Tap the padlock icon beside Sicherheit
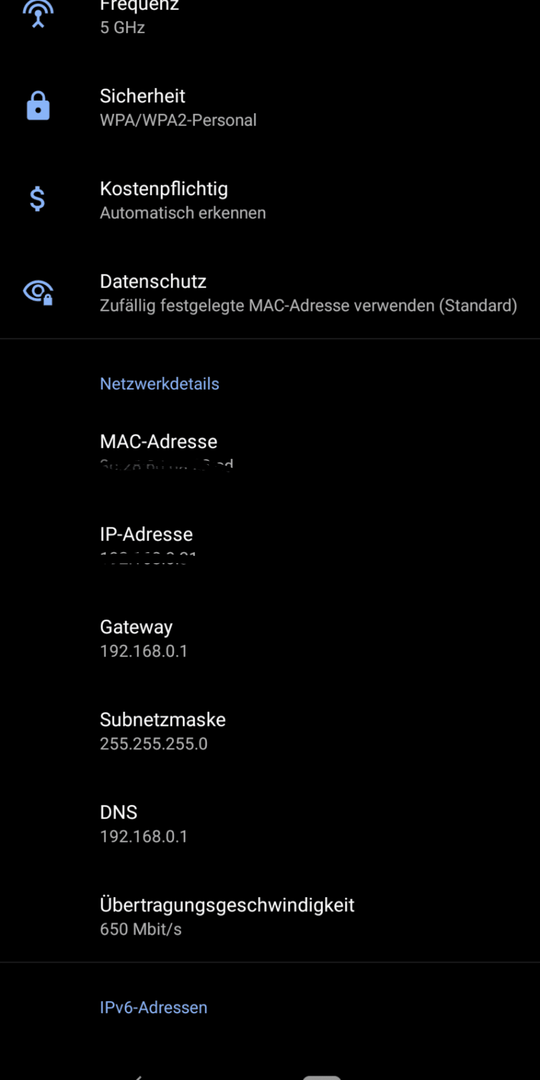 click(38, 107)
